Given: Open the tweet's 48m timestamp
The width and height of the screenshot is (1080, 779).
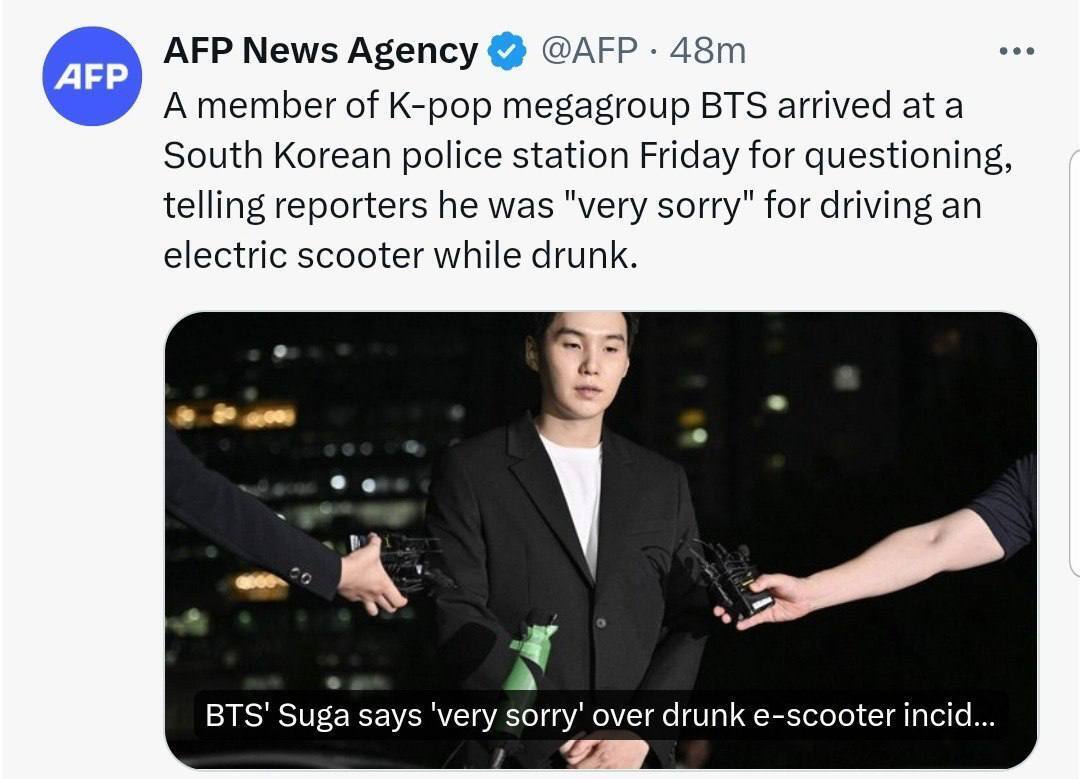Looking at the screenshot, I should (708, 51).
